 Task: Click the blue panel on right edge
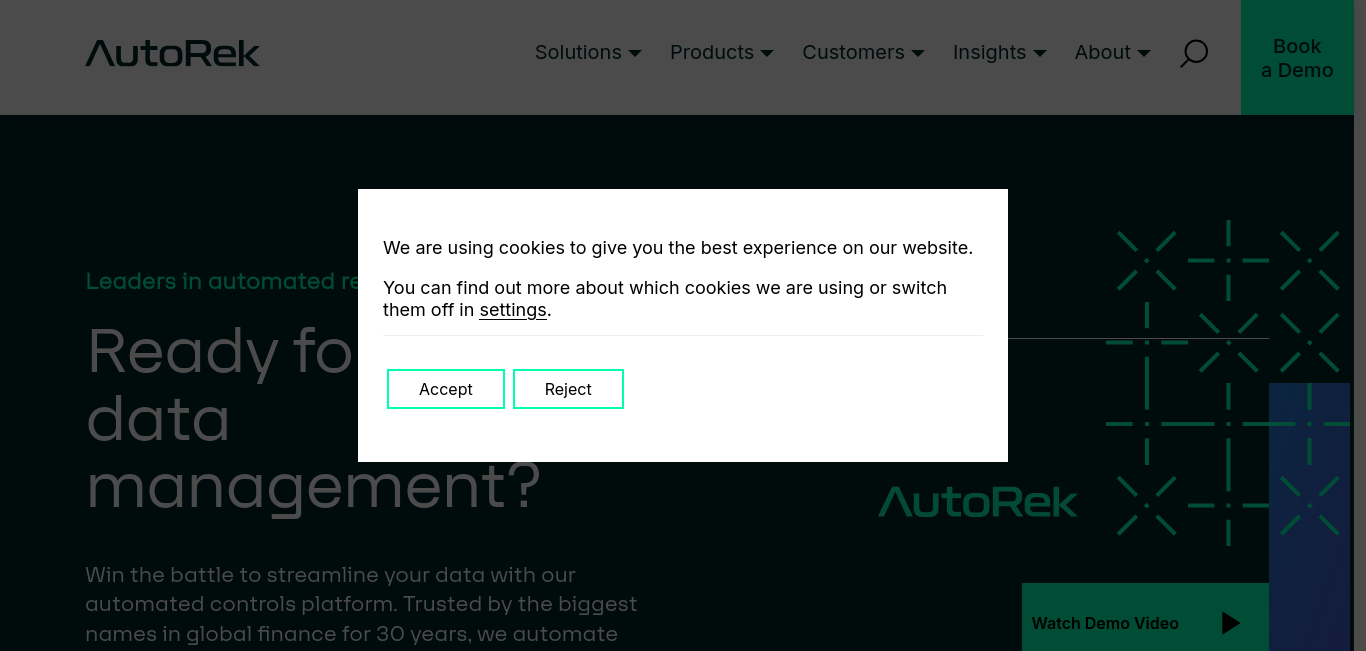pos(1309,517)
